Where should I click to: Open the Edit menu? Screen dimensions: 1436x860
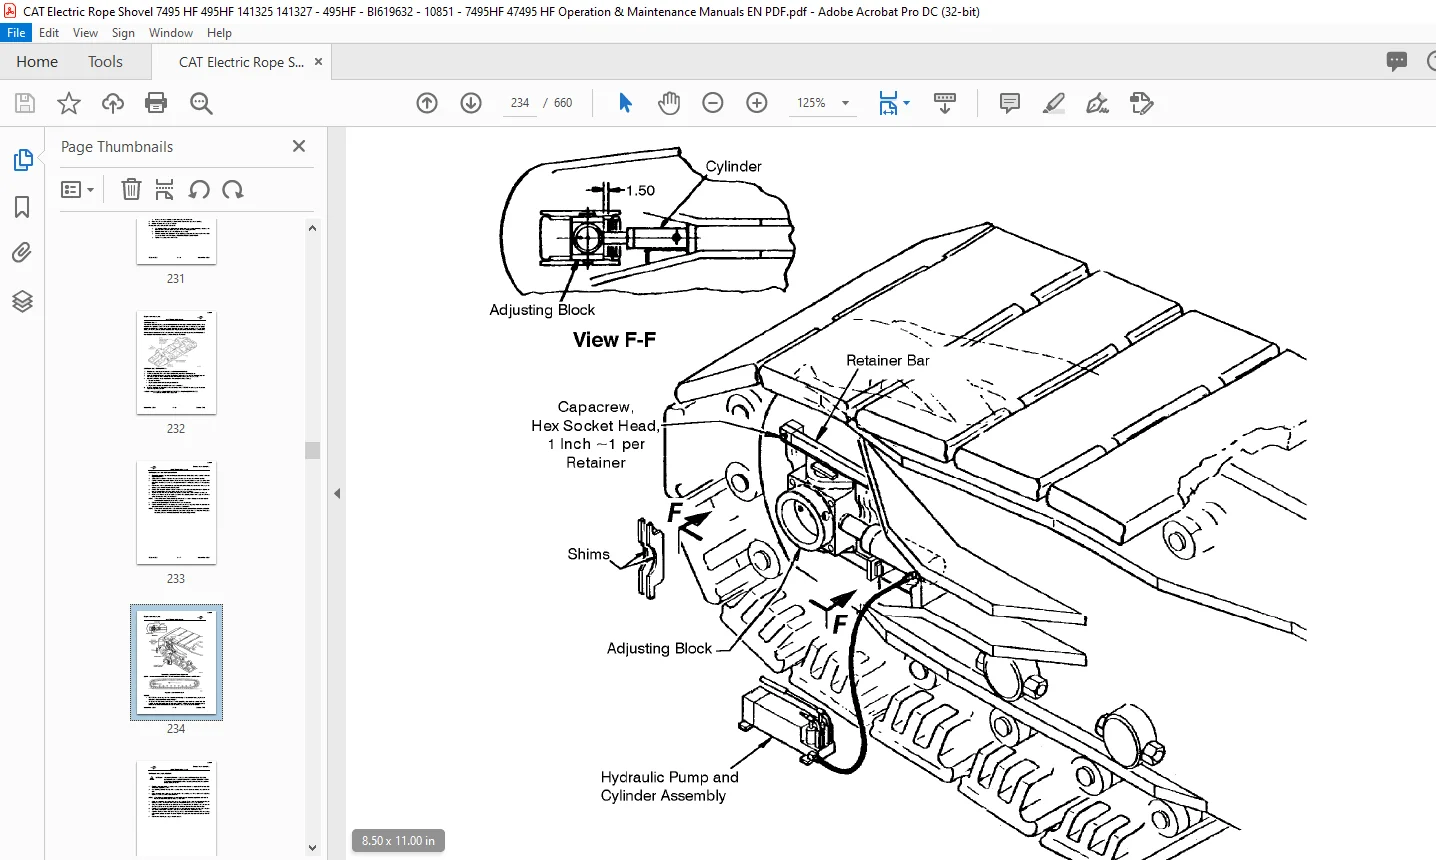49,32
